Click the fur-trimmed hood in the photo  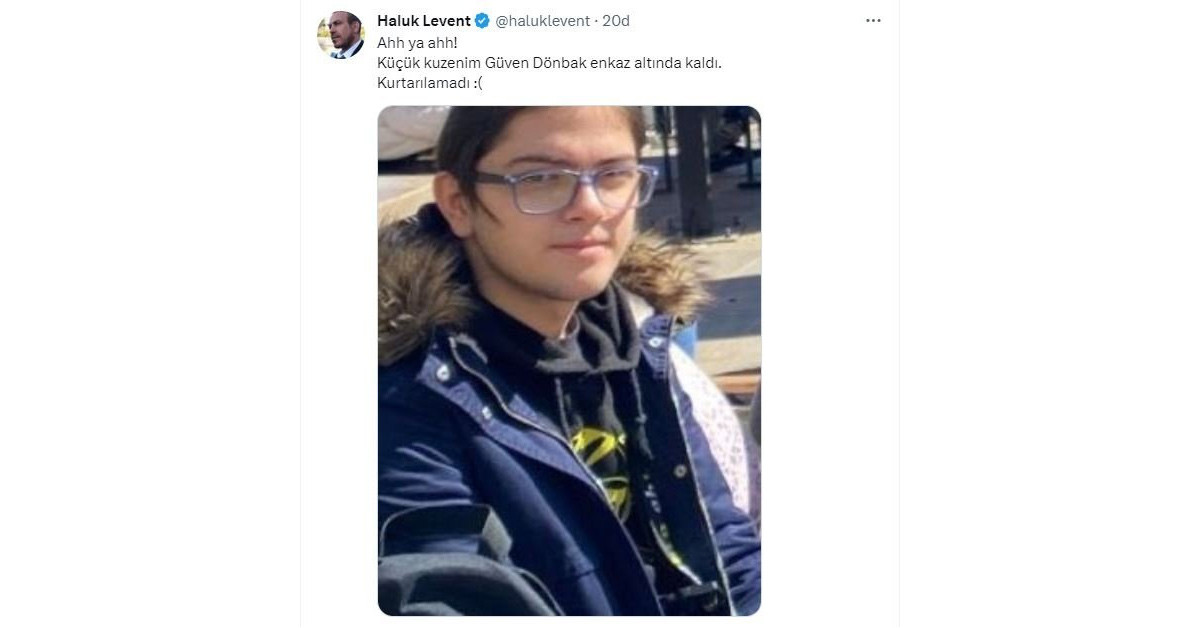coord(420,290)
